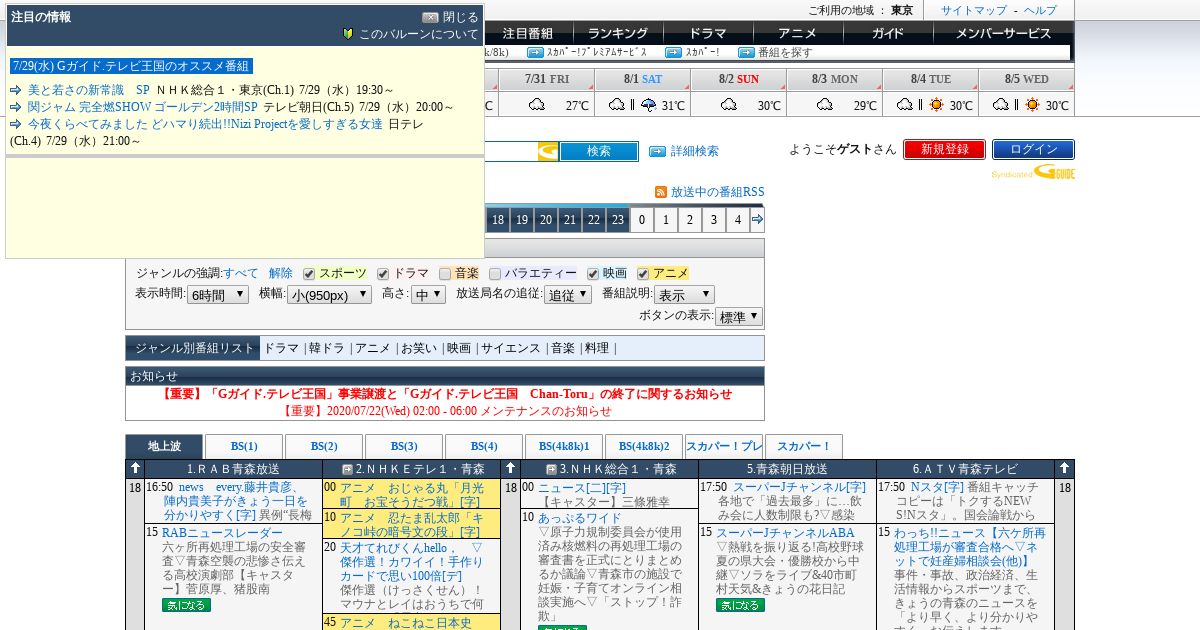1200x630 pixels.
Task: Open the 番組説明 表示 dropdown
Action: pyautogui.click(x=684, y=295)
